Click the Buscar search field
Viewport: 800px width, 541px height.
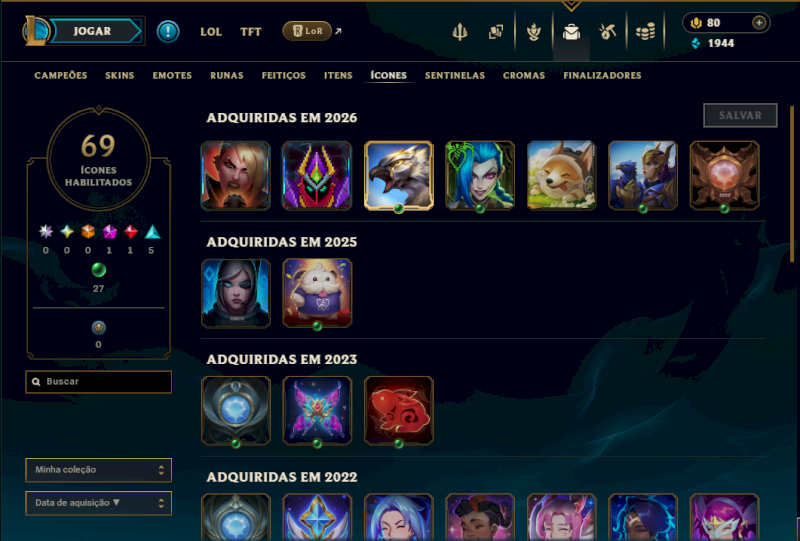pos(98,382)
